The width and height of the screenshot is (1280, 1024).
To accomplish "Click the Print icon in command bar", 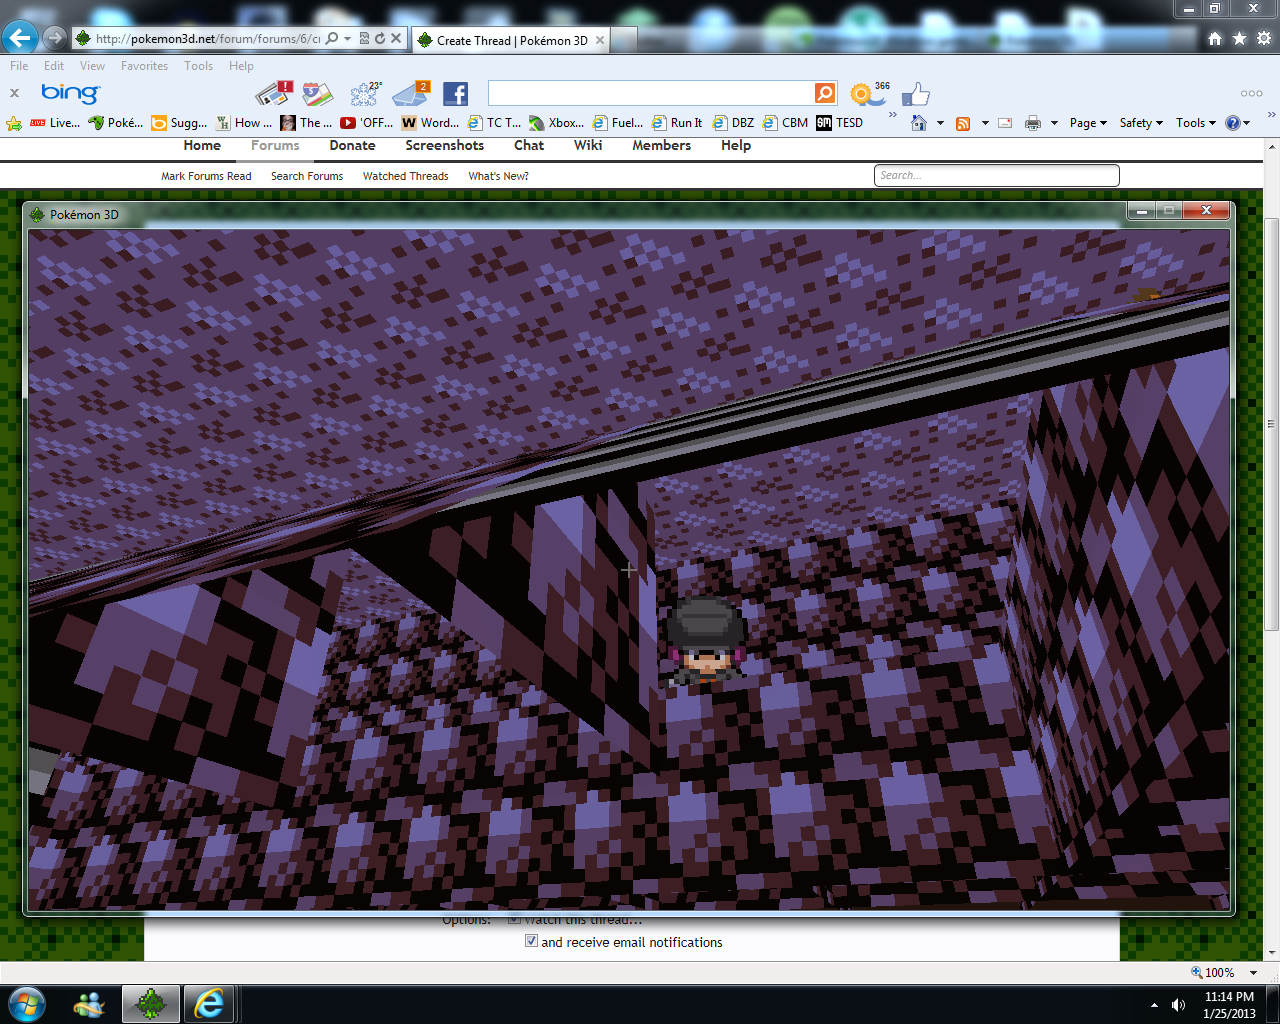I will [x=1033, y=123].
